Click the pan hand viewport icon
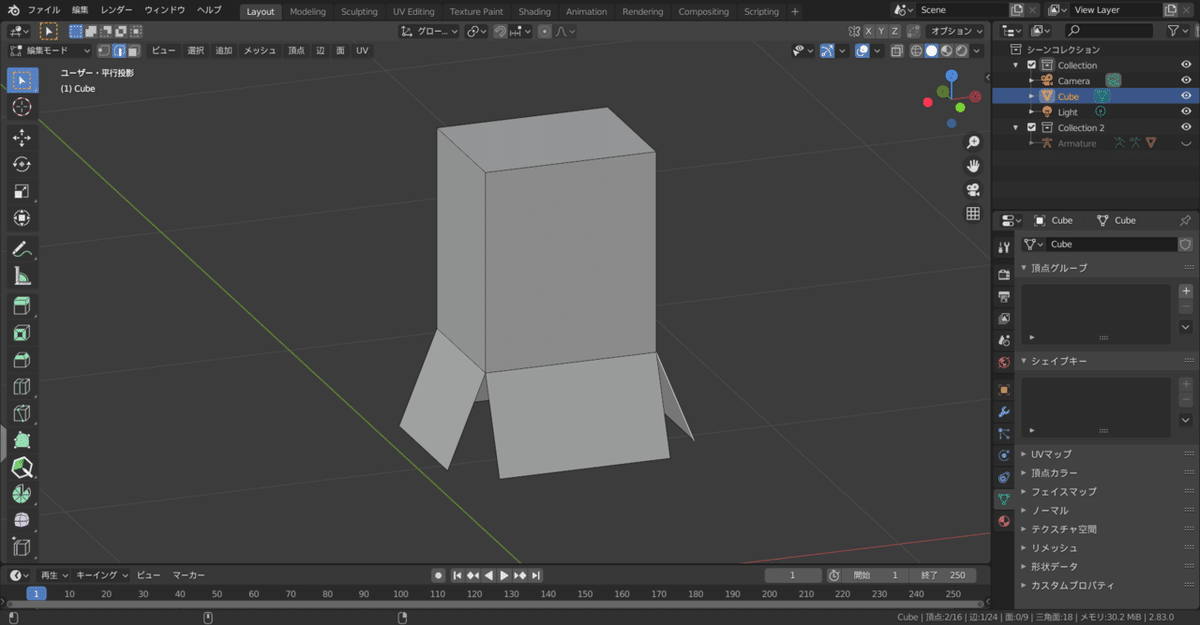Viewport: 1200px width, 625px height. (x=973, y=166)
